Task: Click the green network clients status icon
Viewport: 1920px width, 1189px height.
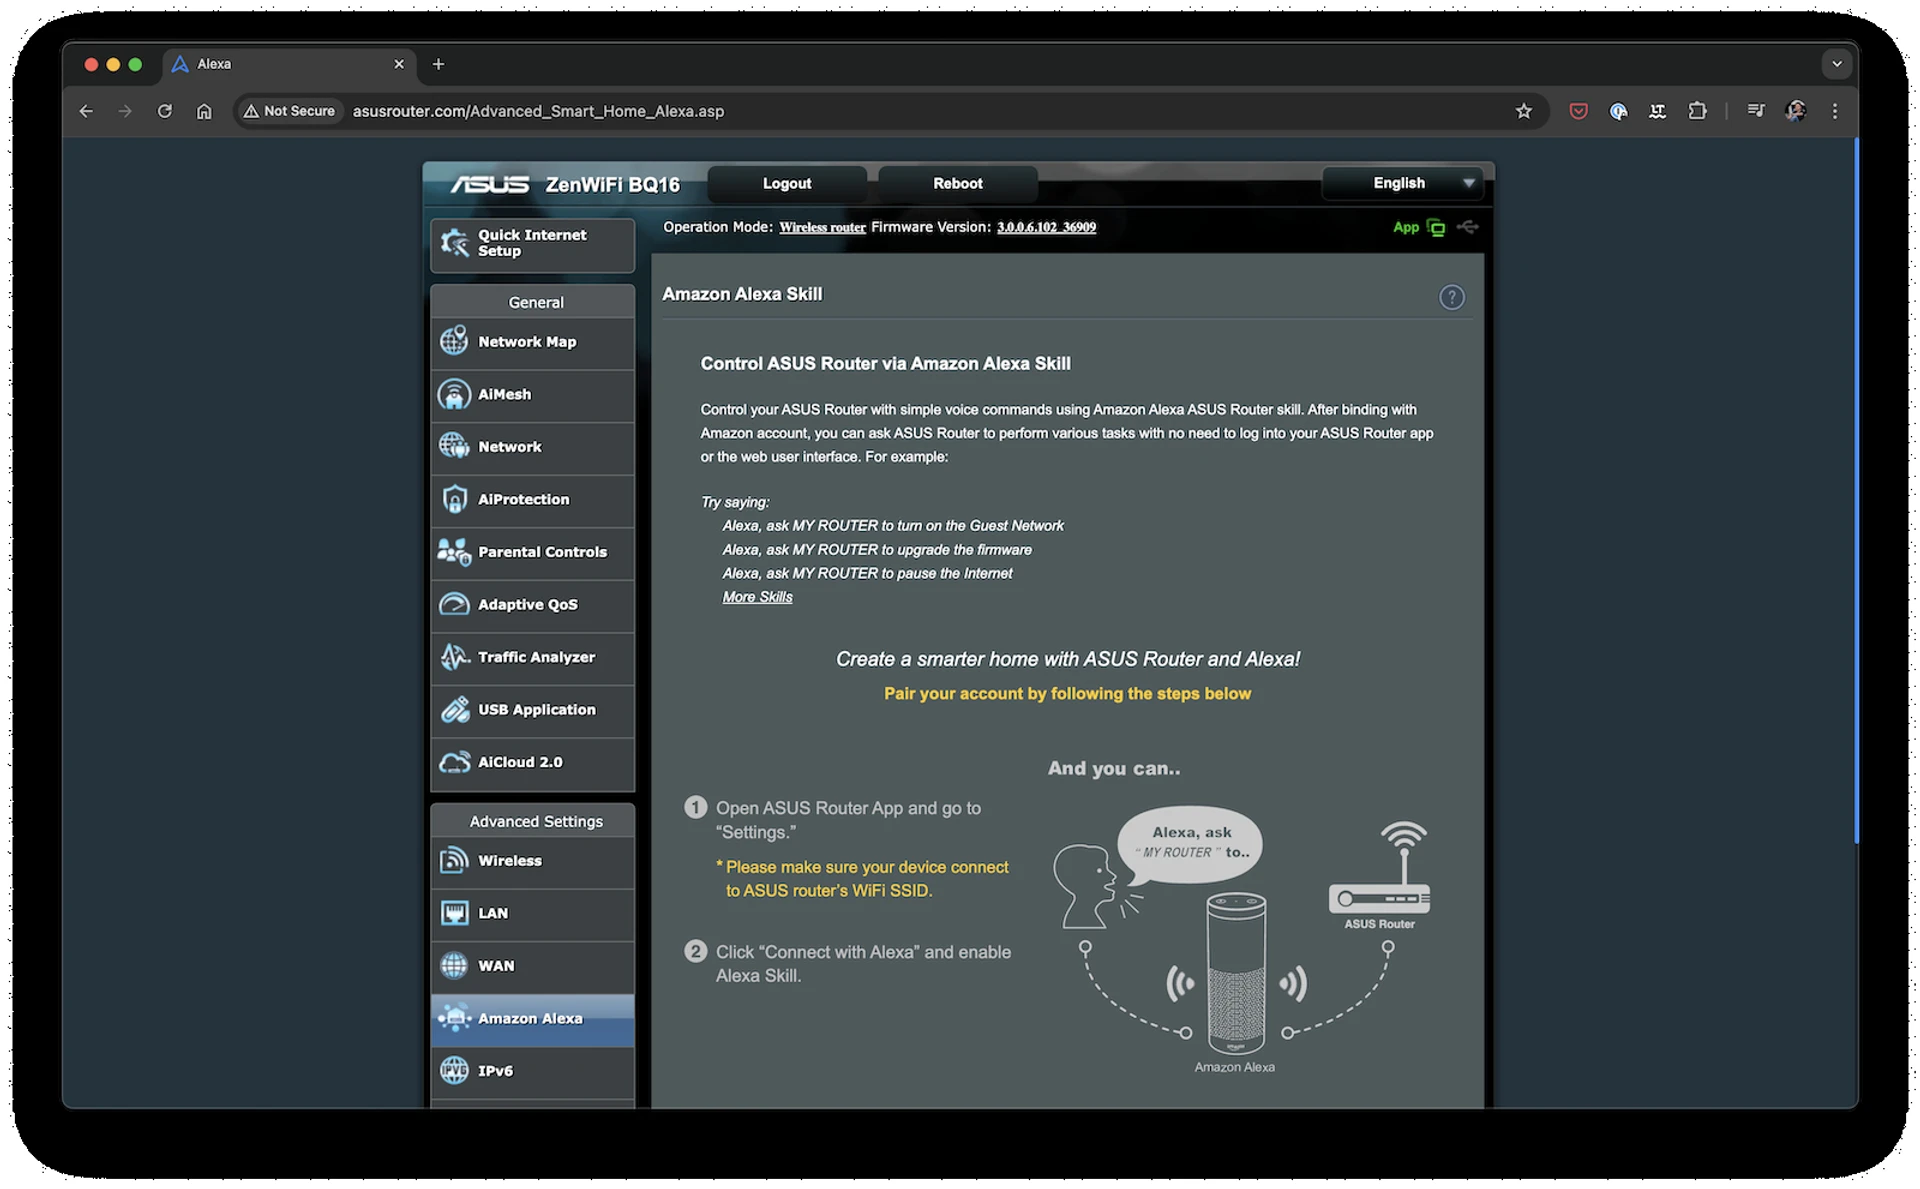Action: point(1436,228)
